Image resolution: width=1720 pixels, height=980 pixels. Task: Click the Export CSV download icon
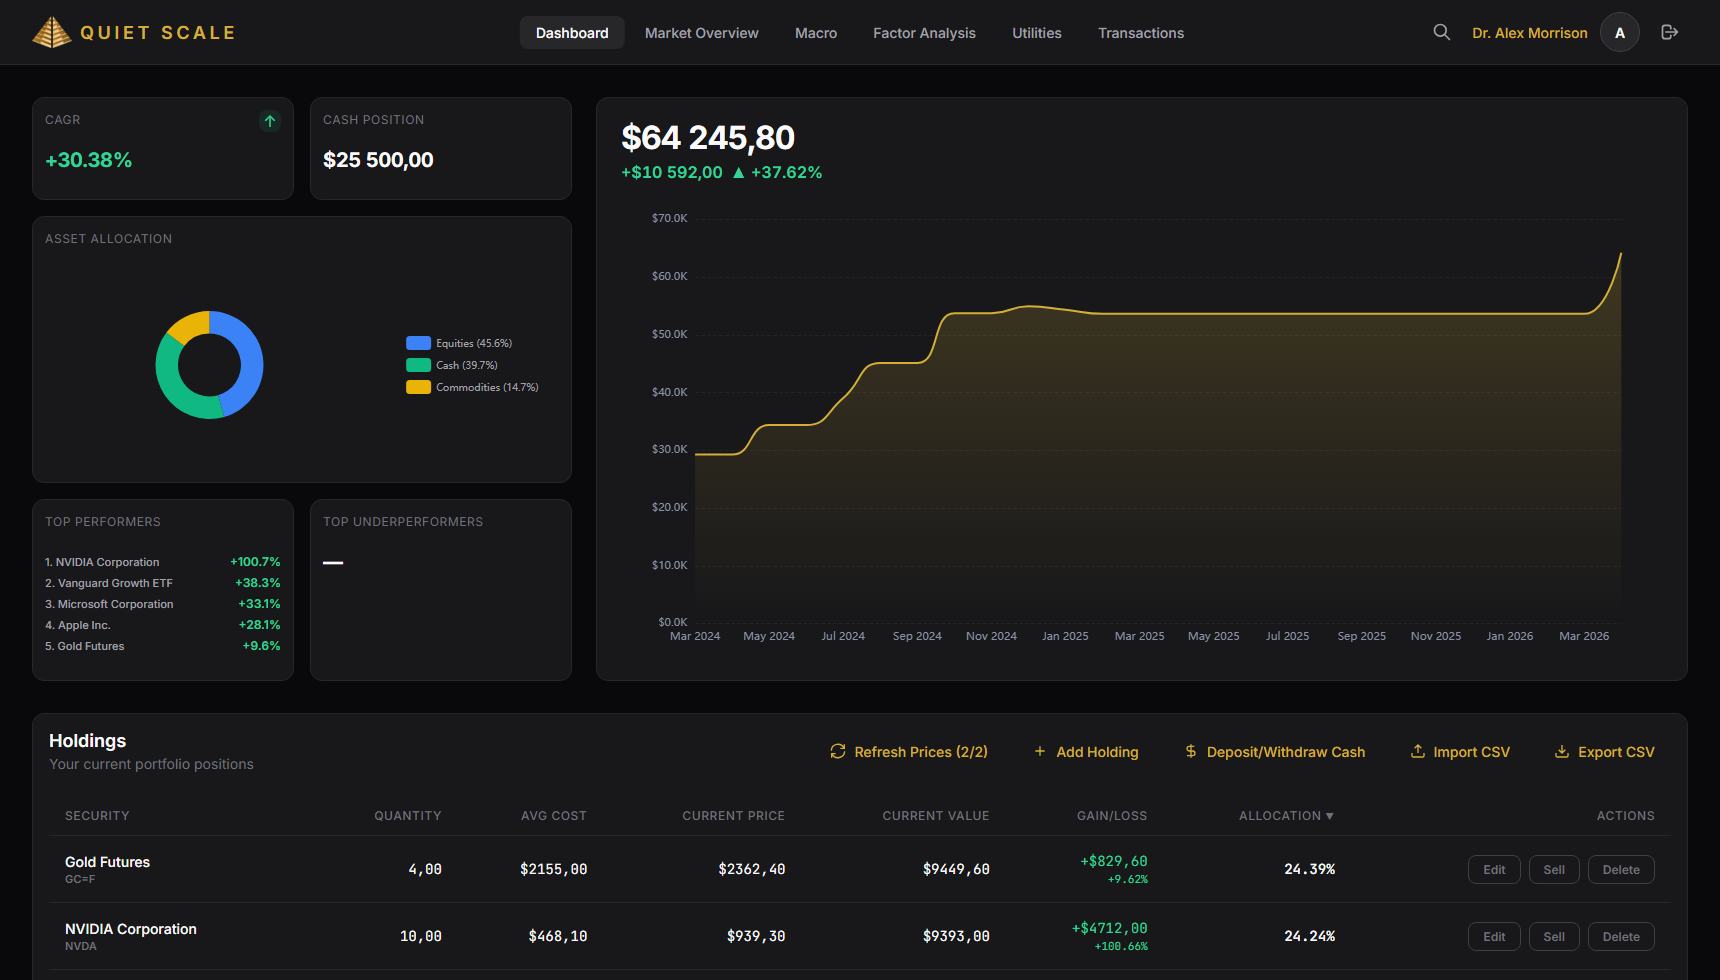tap(1562, 751)
